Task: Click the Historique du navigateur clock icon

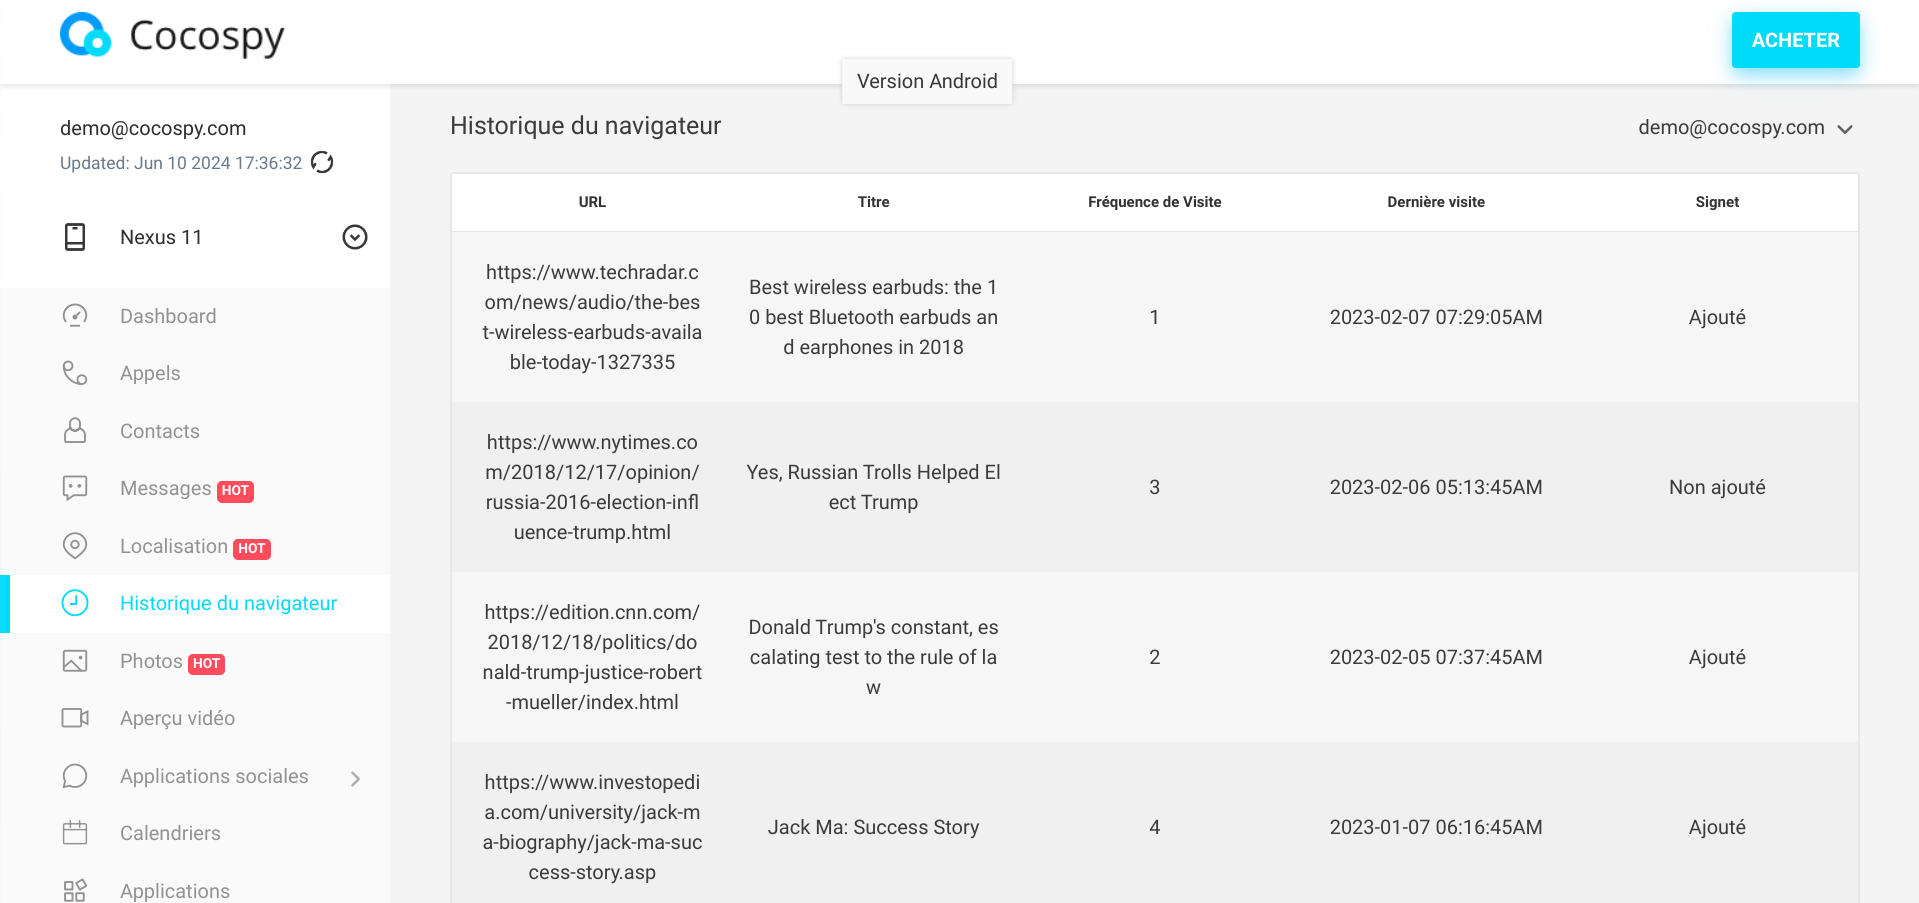Action: 75,603
